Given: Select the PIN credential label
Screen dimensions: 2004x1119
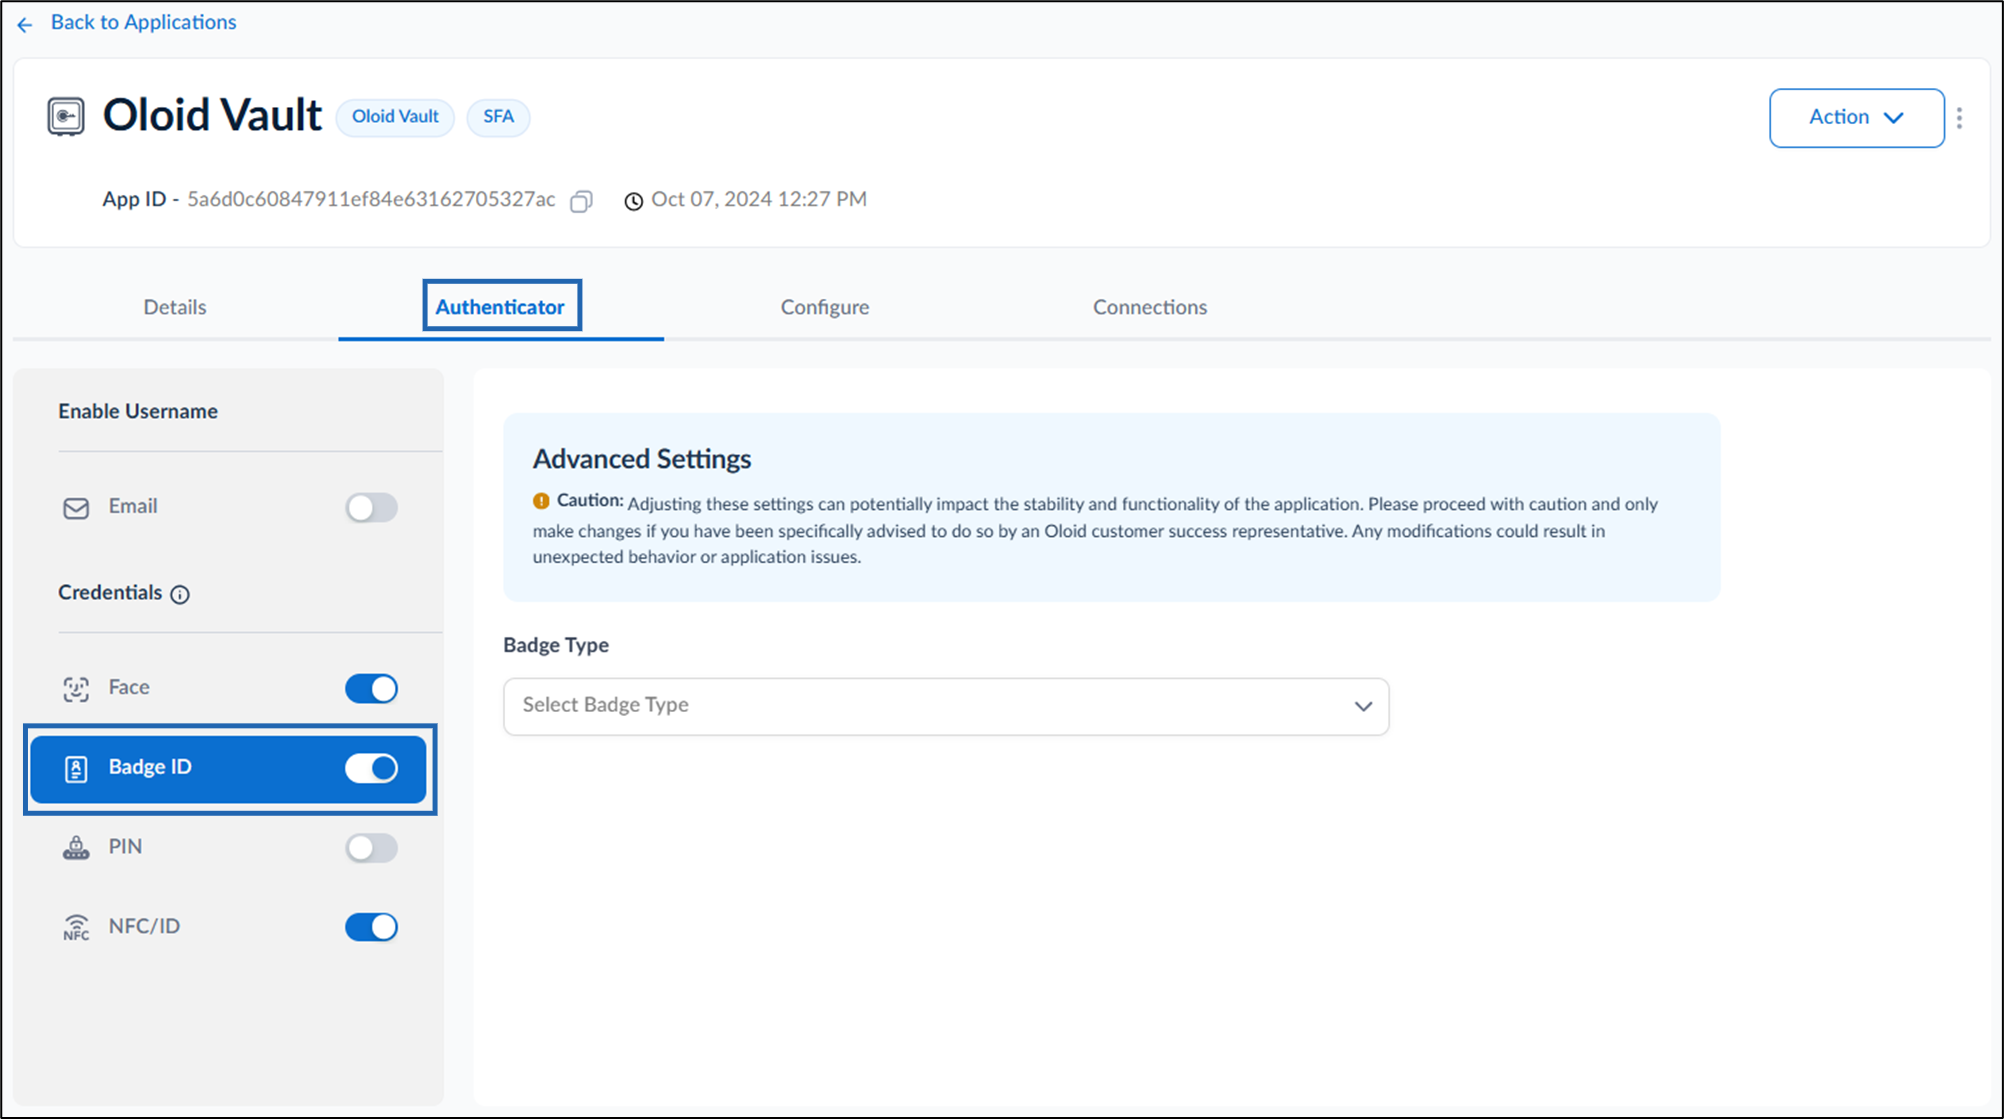Looking at the screenshot, I should [x=125, y=847].
